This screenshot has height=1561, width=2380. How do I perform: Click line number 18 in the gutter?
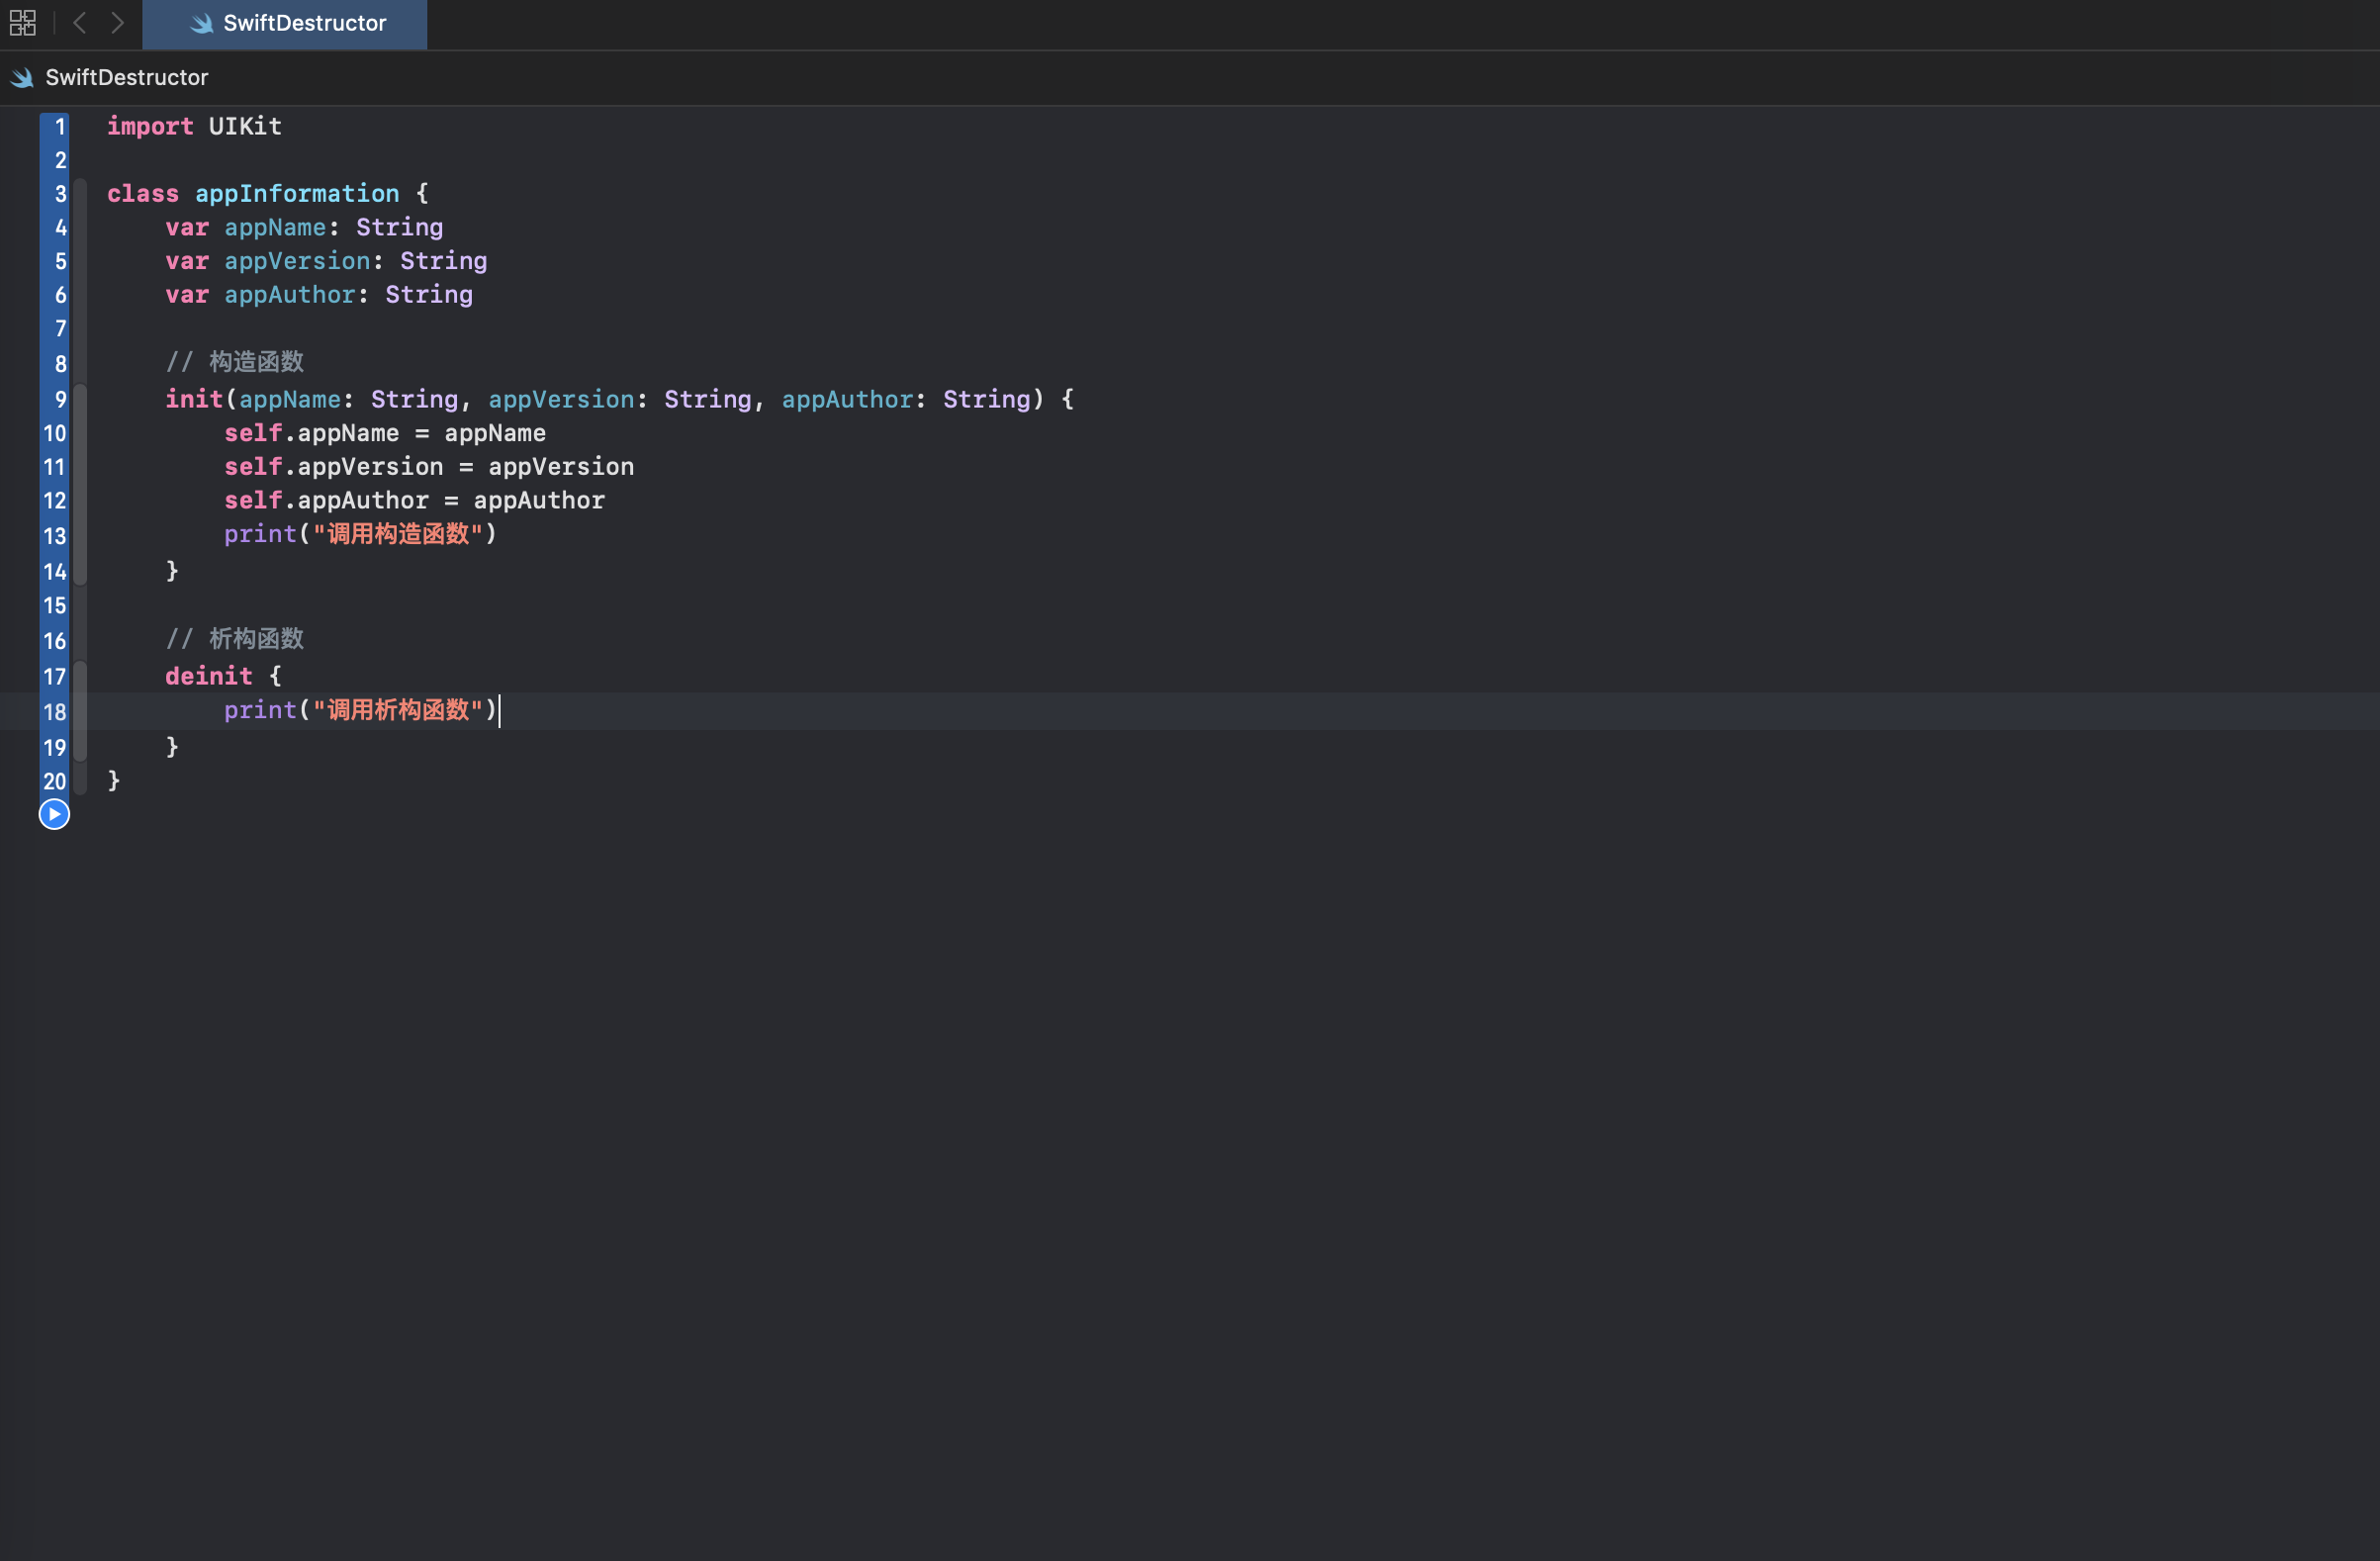point(54,712)
